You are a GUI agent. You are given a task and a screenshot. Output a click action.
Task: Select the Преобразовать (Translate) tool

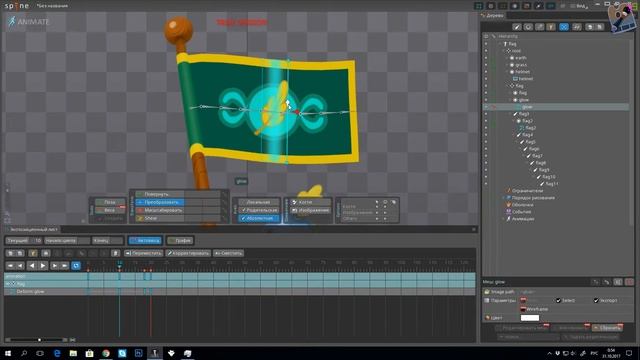(x=160, y=202)
